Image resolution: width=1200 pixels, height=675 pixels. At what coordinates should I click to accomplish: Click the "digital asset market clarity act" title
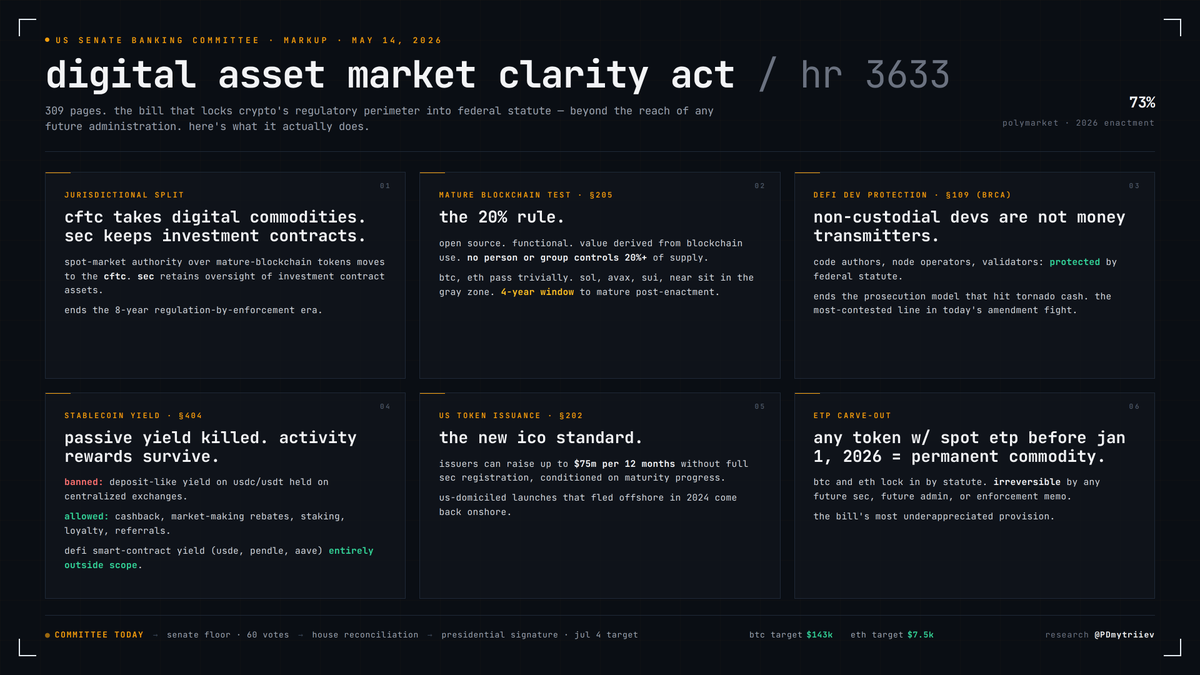coord(390,75)
